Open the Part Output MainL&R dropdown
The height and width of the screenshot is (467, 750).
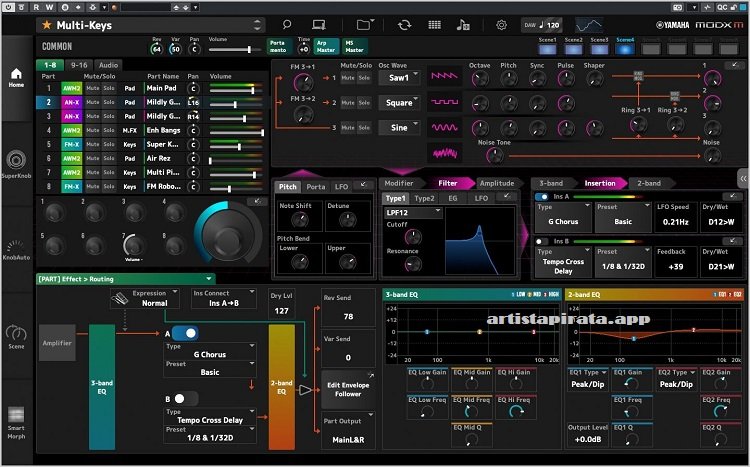(348, 430)
